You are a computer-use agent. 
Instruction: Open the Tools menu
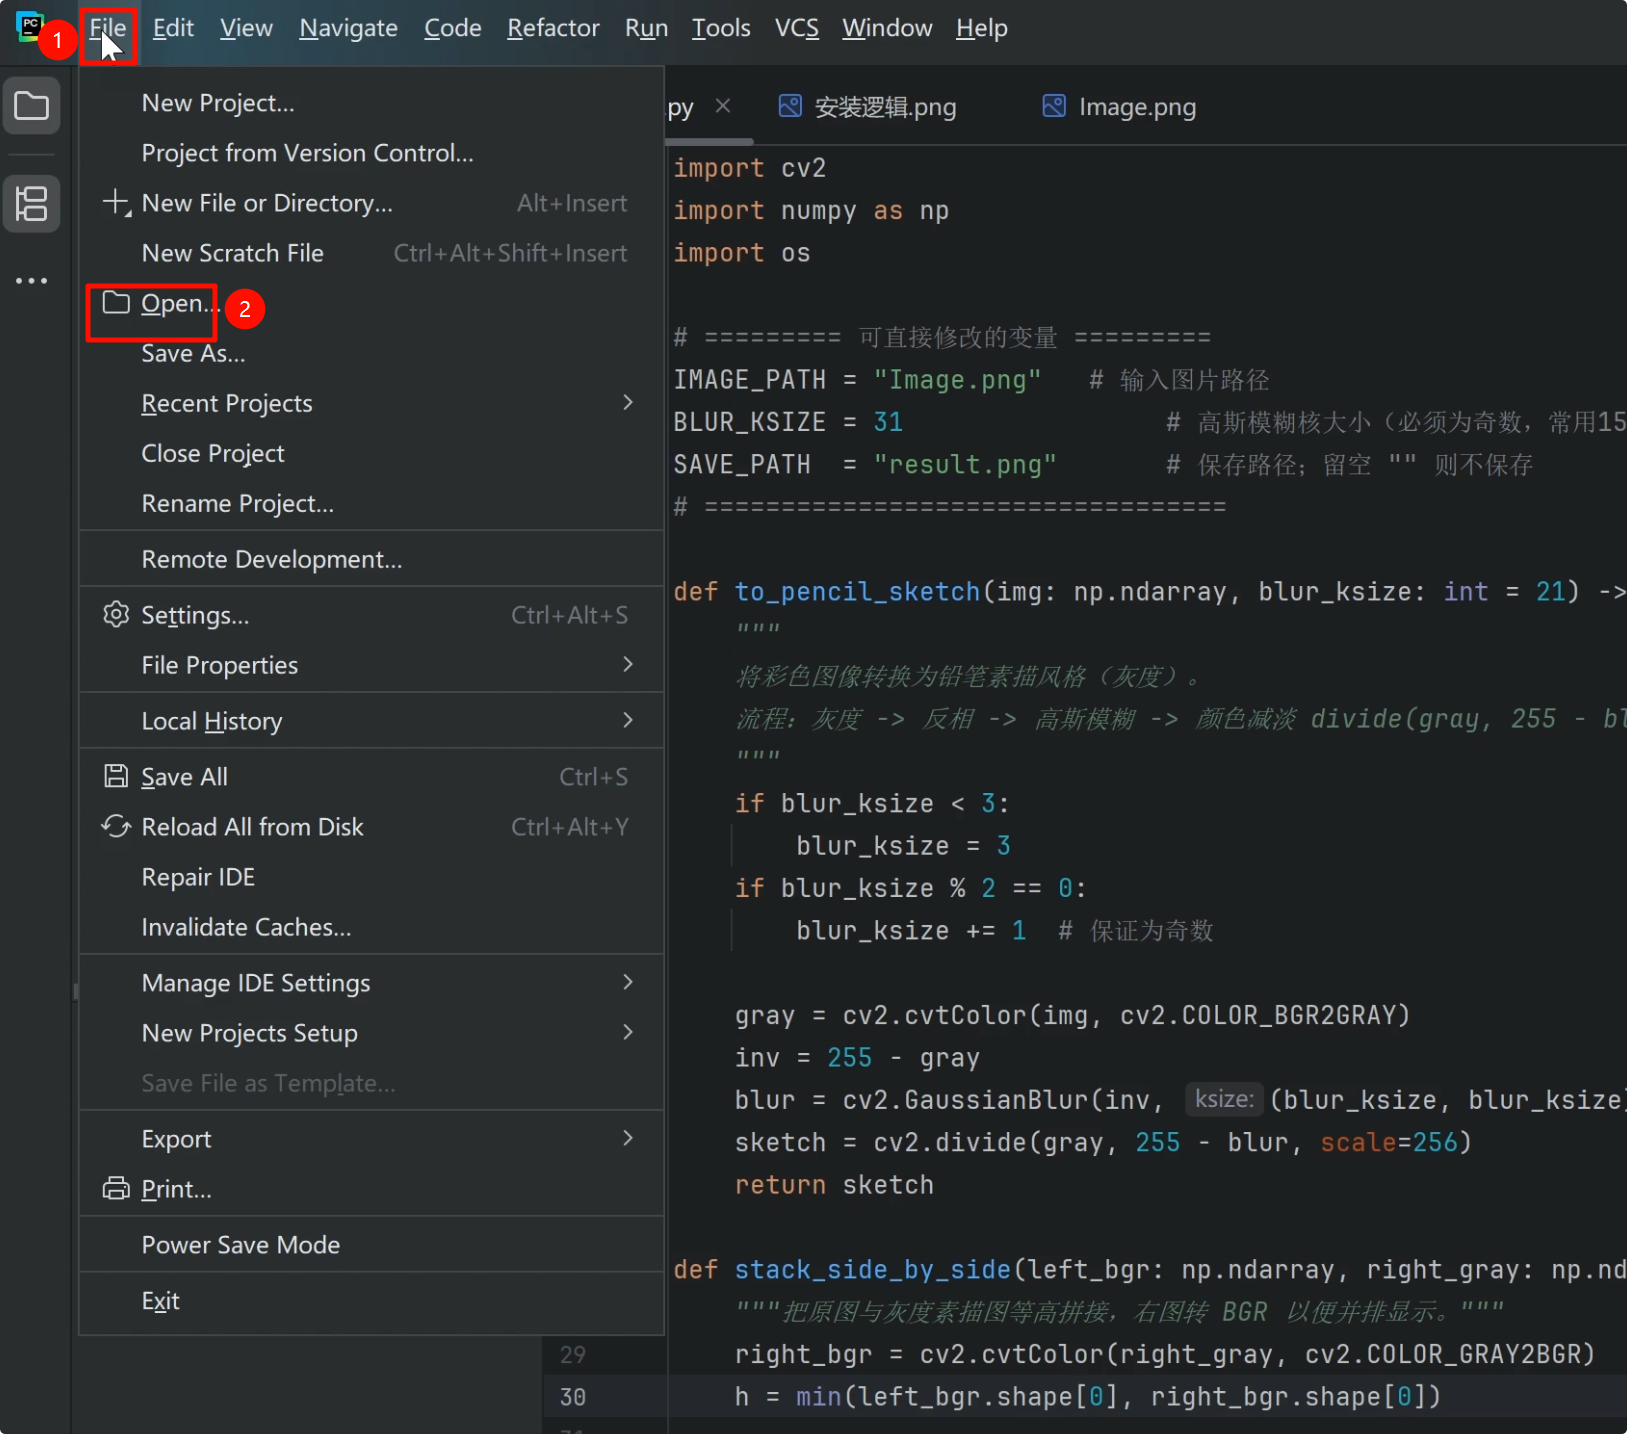[x=721, y=29]
